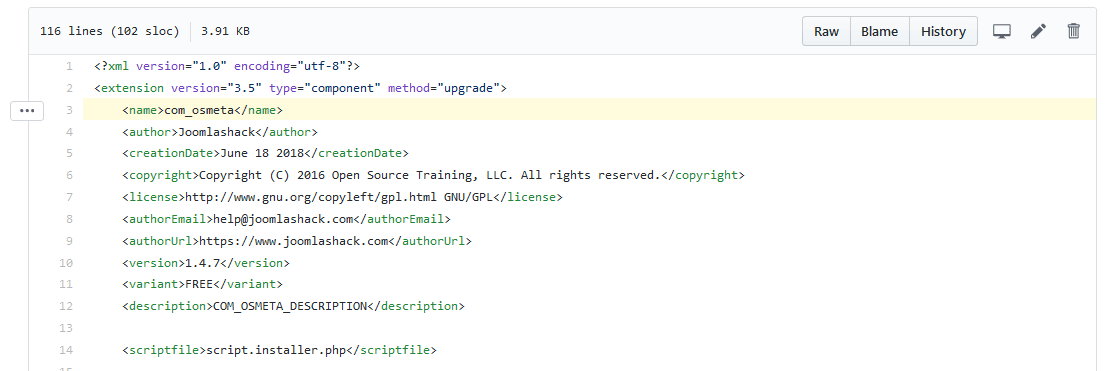1117x371 pixels.
Task: Select line number 5
Action: [69, 154]
